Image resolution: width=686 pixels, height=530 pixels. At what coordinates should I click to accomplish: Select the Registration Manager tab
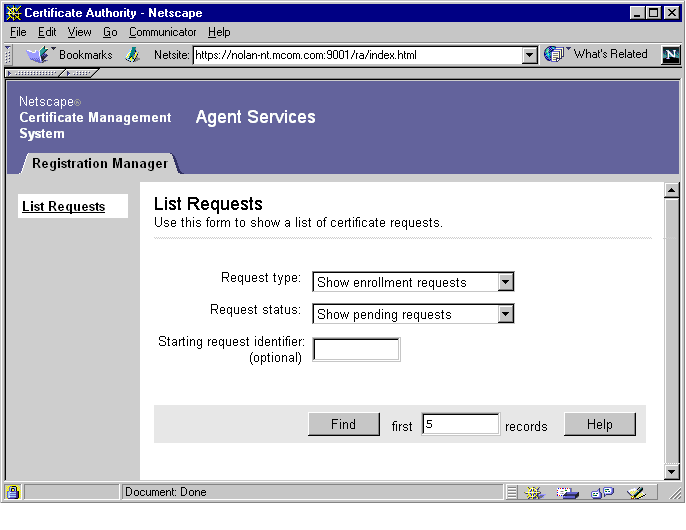pos(100,163)
